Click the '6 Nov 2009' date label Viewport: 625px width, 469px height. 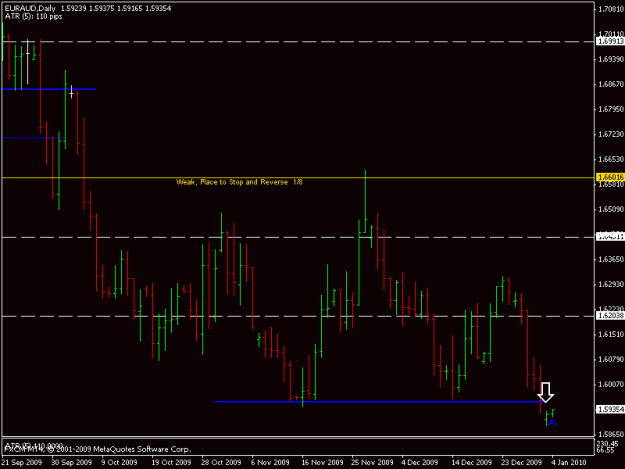pyautogui.click(x=270, y=462)
